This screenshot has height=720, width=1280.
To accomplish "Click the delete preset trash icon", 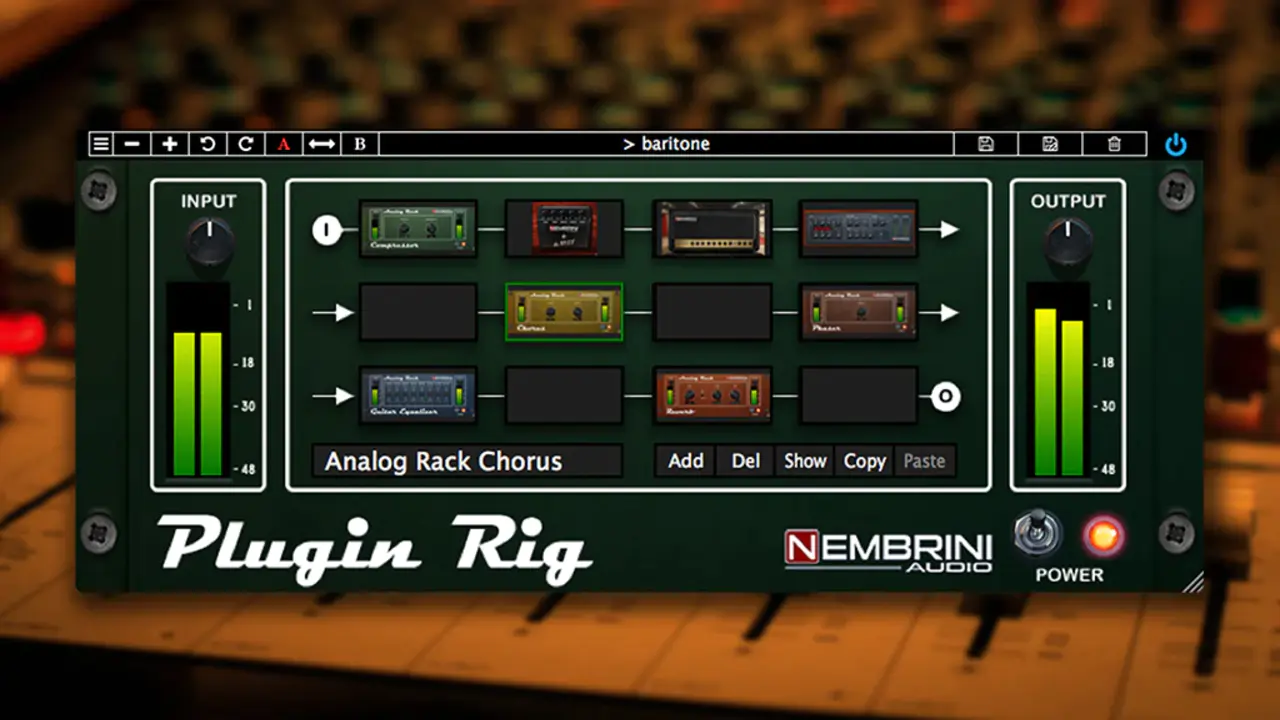I will click(x=1114, y=144).
